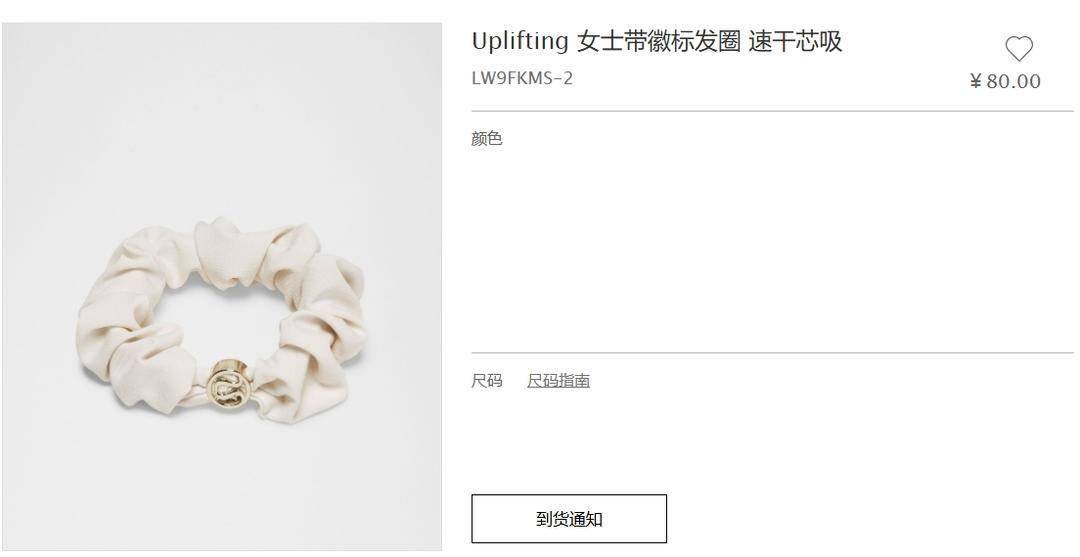The image size is (1080, 557).
Task: Click the 颜色 color section label
Action: [487, 138]
